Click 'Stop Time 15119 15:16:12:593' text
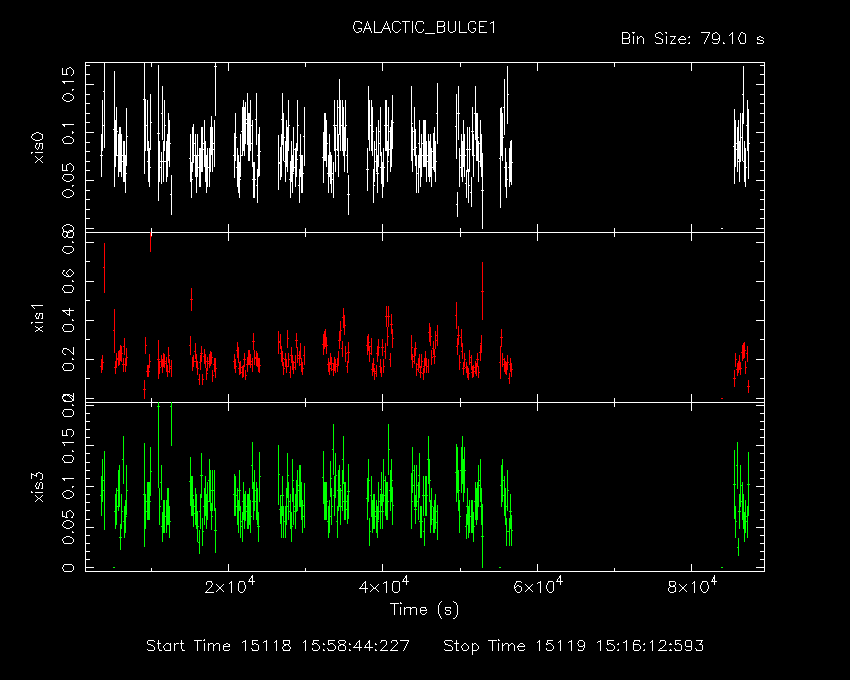Image resolution: width=850 pixels, height=680 pixels. pyautogui.click(x=574, y=646)
